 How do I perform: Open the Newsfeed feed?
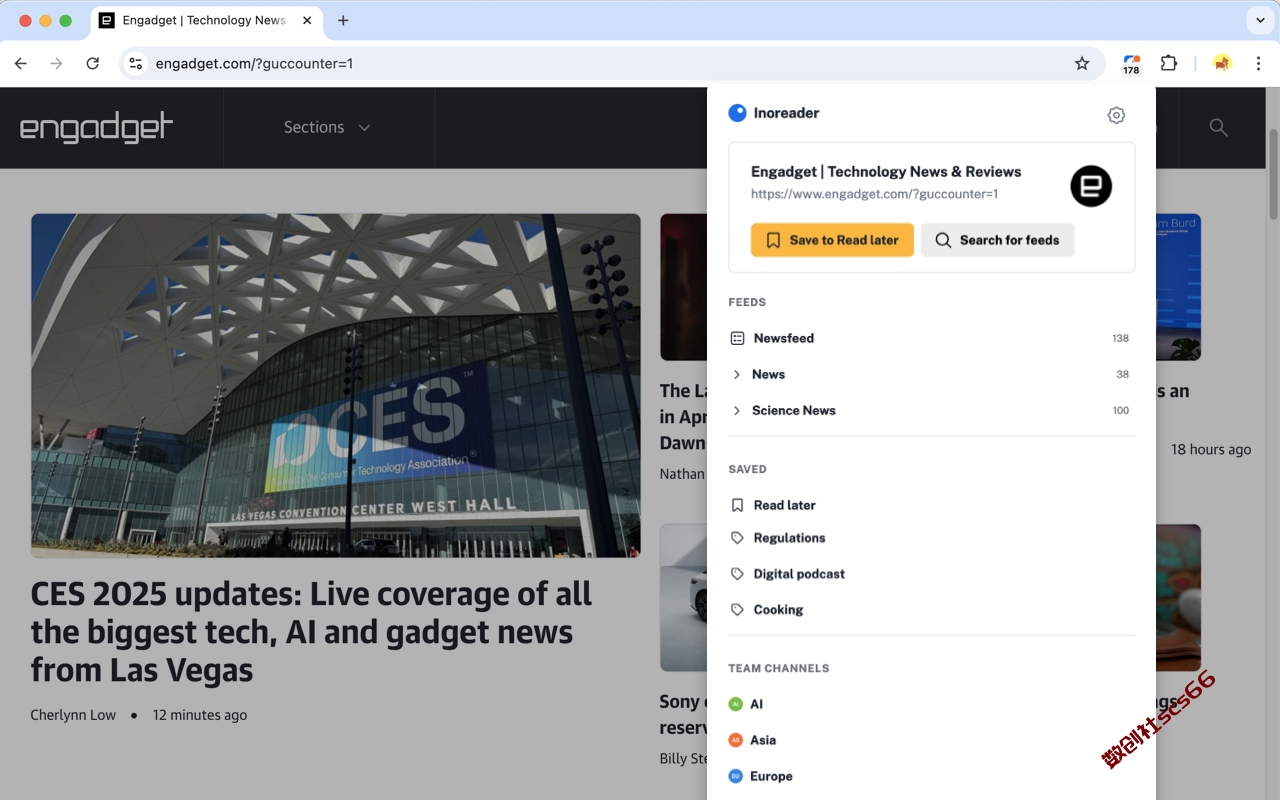[x=784, y=338]
